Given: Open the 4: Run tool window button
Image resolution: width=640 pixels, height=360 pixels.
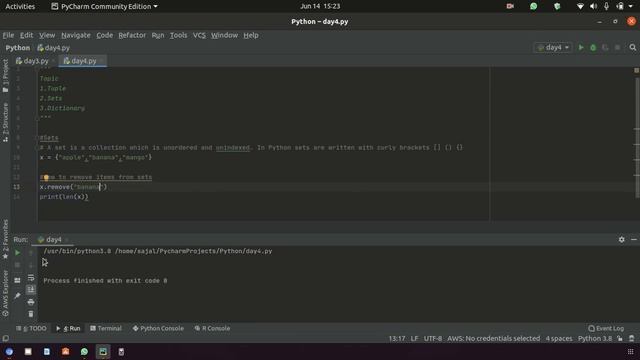Looking at the screenshot, I should [68, 329].
